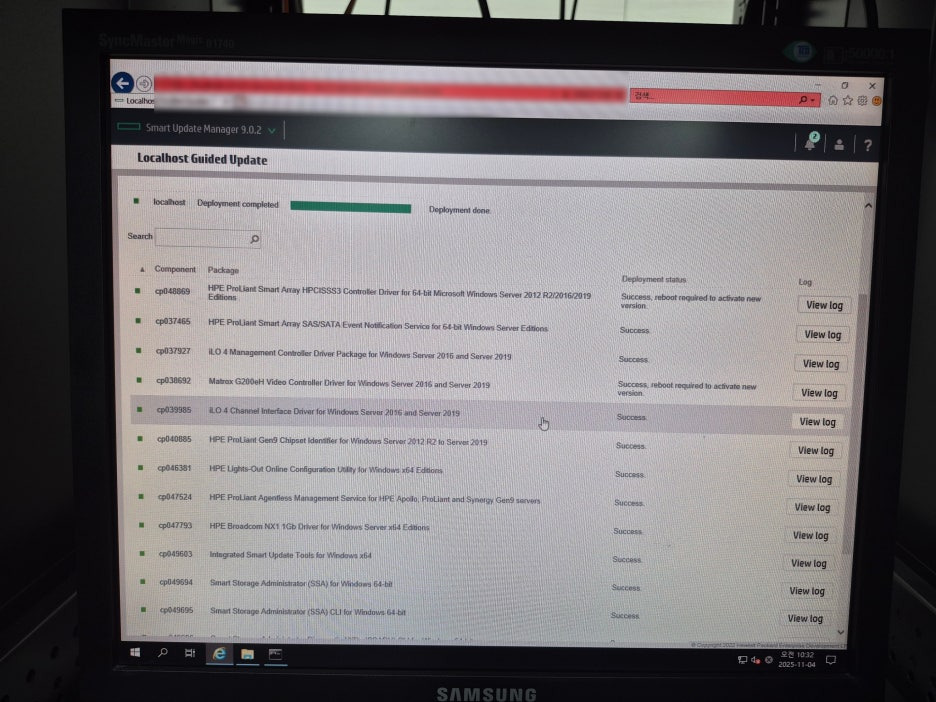The image size is (936, 702).
Task: Sort by the Component column header
Action: click(x=175, y=269)
